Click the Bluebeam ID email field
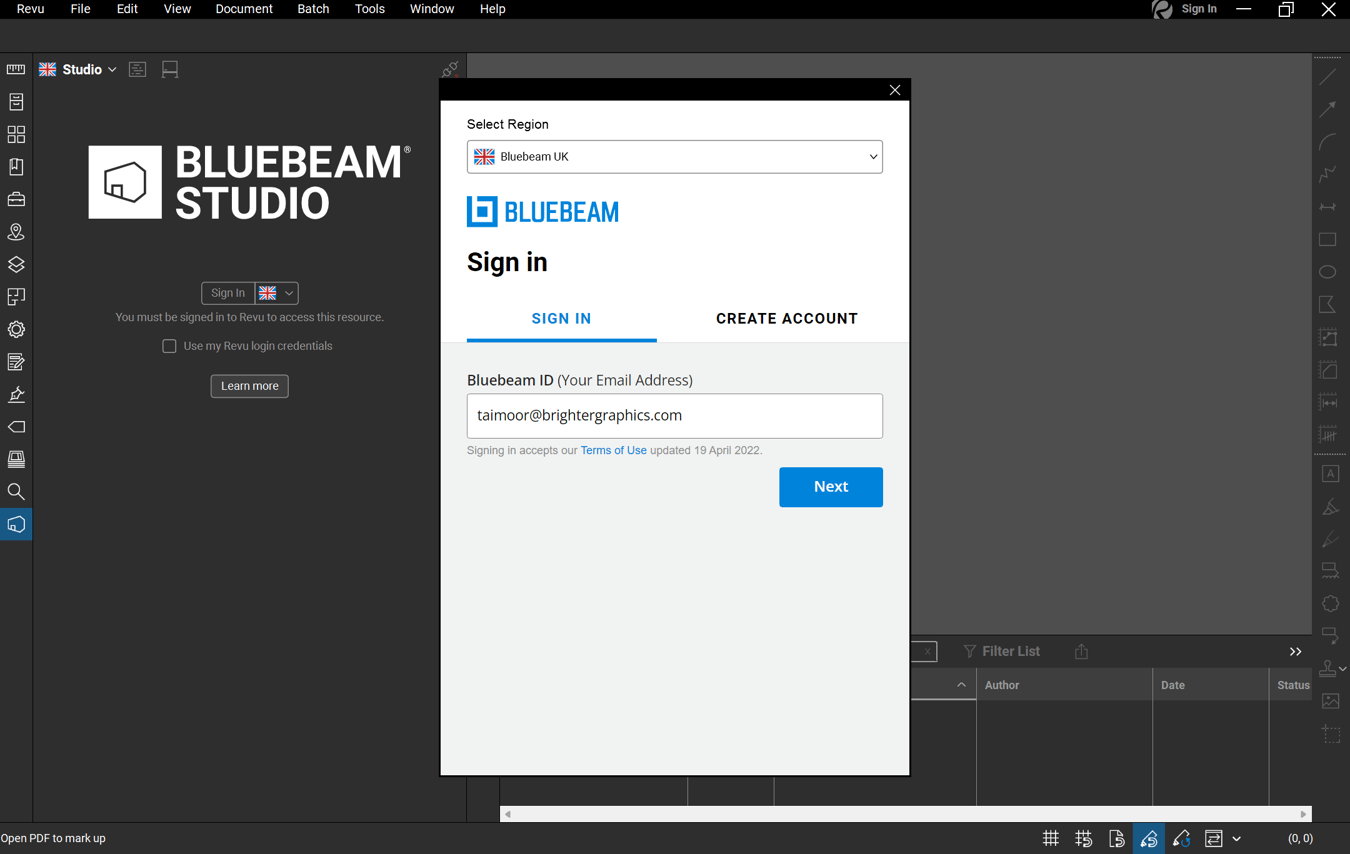The width and height of the screenshot is (1350, 854). pos(674,415)
